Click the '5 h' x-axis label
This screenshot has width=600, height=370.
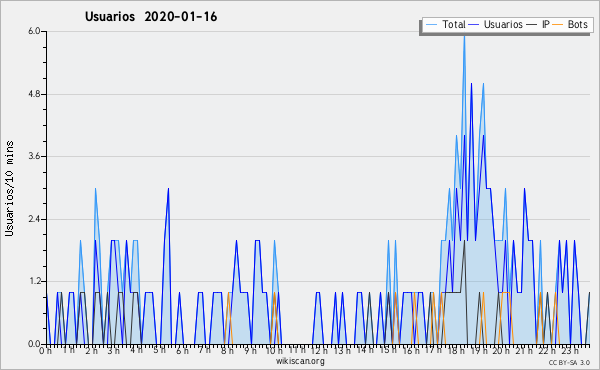pyautogui.click(x=161, y=351)
